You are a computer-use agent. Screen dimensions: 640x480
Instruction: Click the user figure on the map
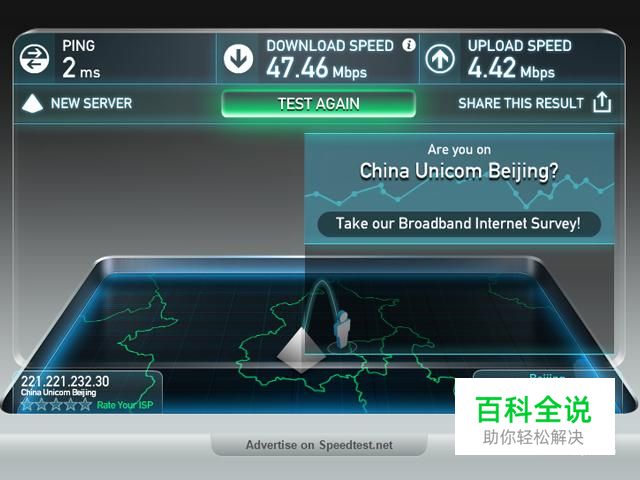[x=342, y=331]
